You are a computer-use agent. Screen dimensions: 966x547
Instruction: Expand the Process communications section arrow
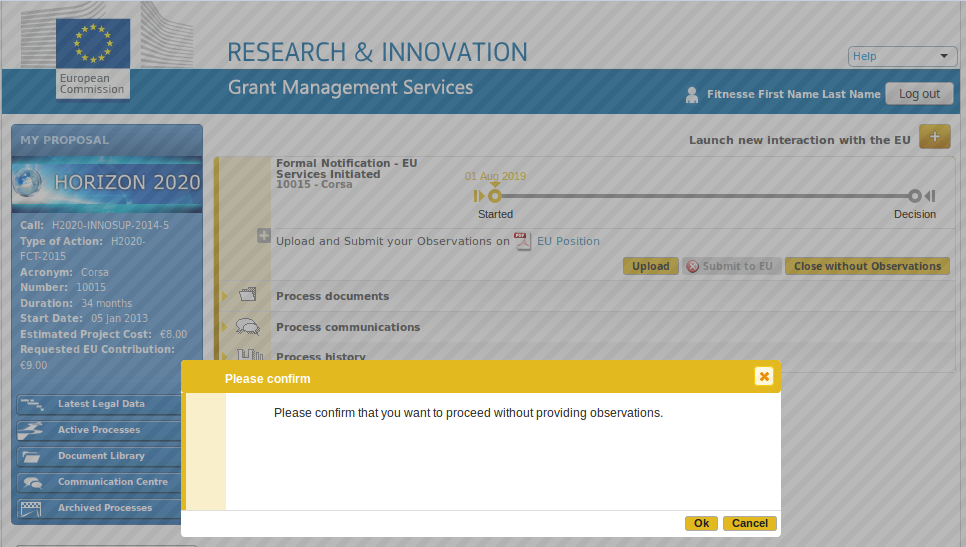(225, 327)
